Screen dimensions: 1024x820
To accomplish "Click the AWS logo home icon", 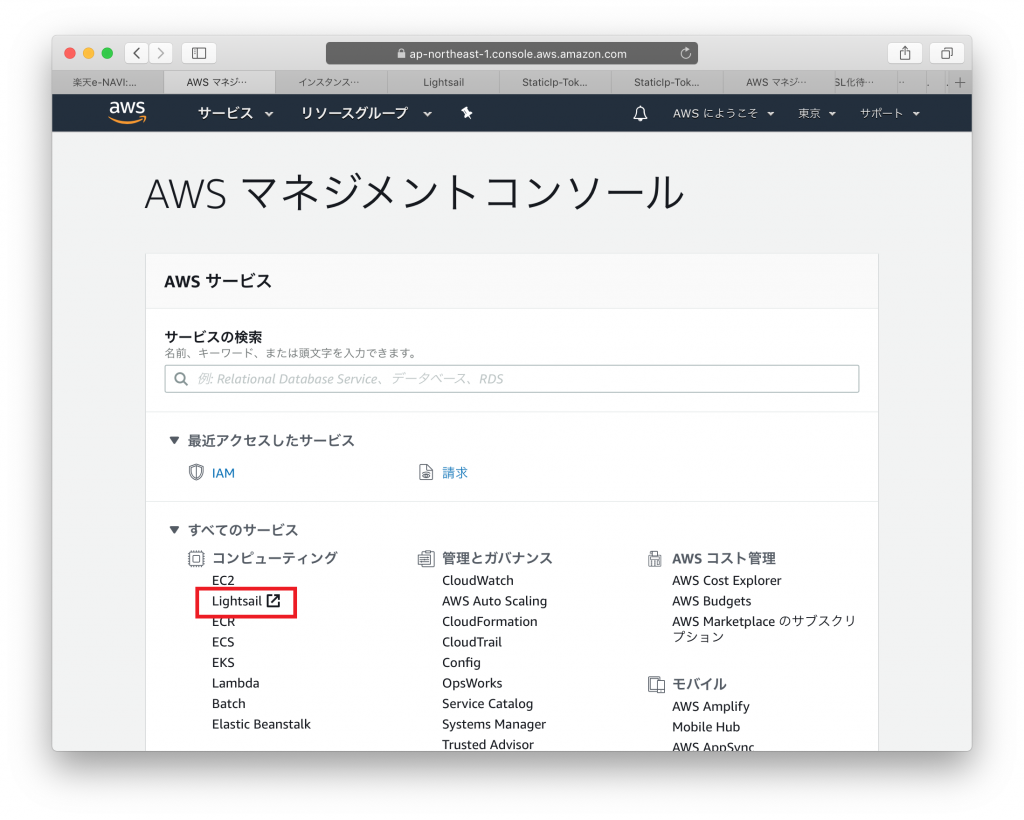I will click(127, 112).
